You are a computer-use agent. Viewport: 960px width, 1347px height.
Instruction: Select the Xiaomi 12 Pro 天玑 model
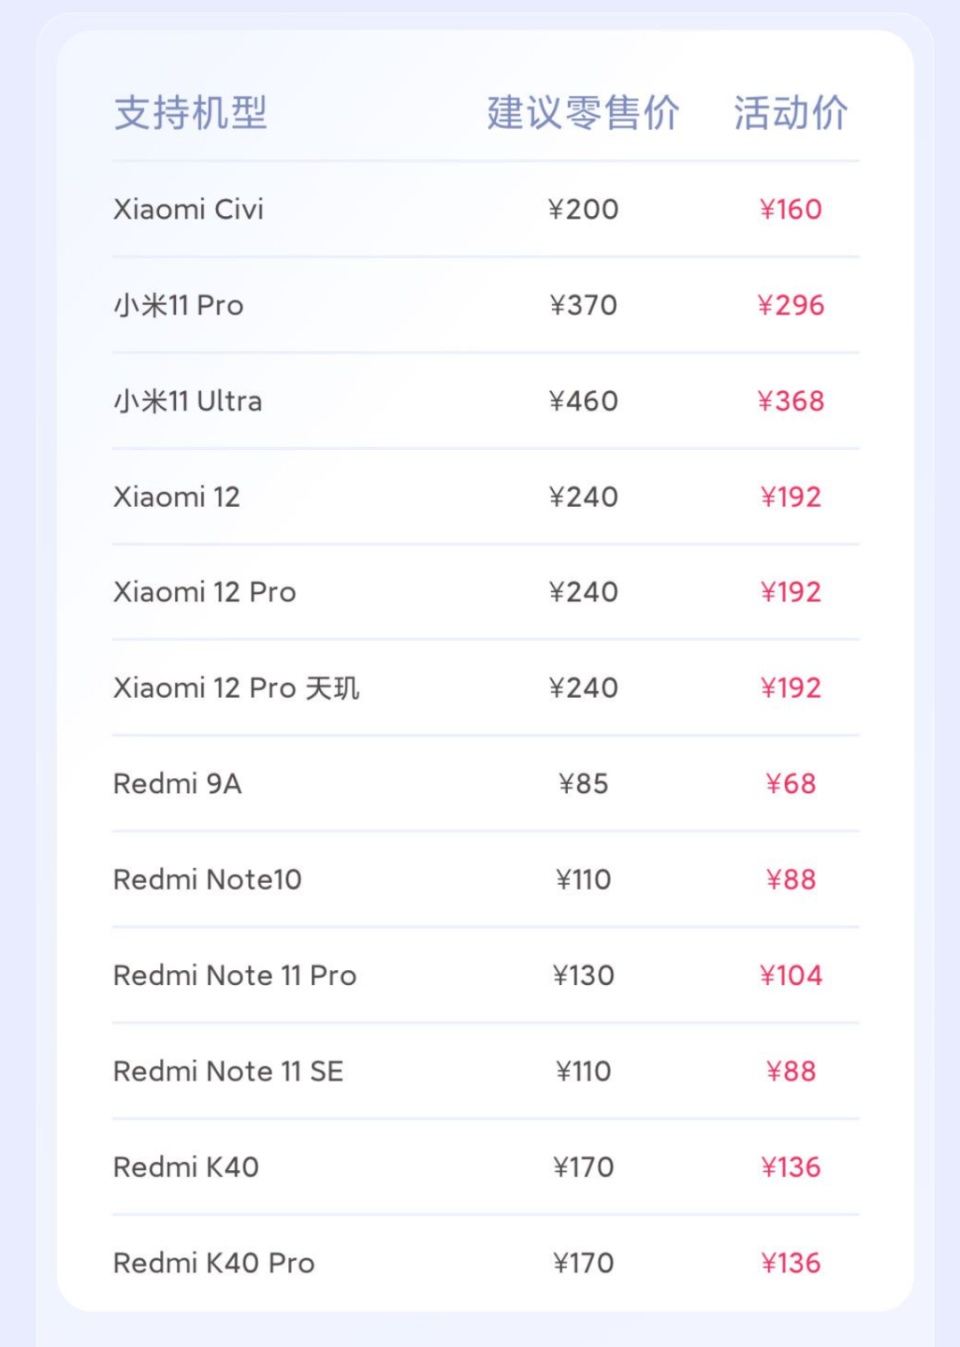pyautogui.click(x=236, y=688)
